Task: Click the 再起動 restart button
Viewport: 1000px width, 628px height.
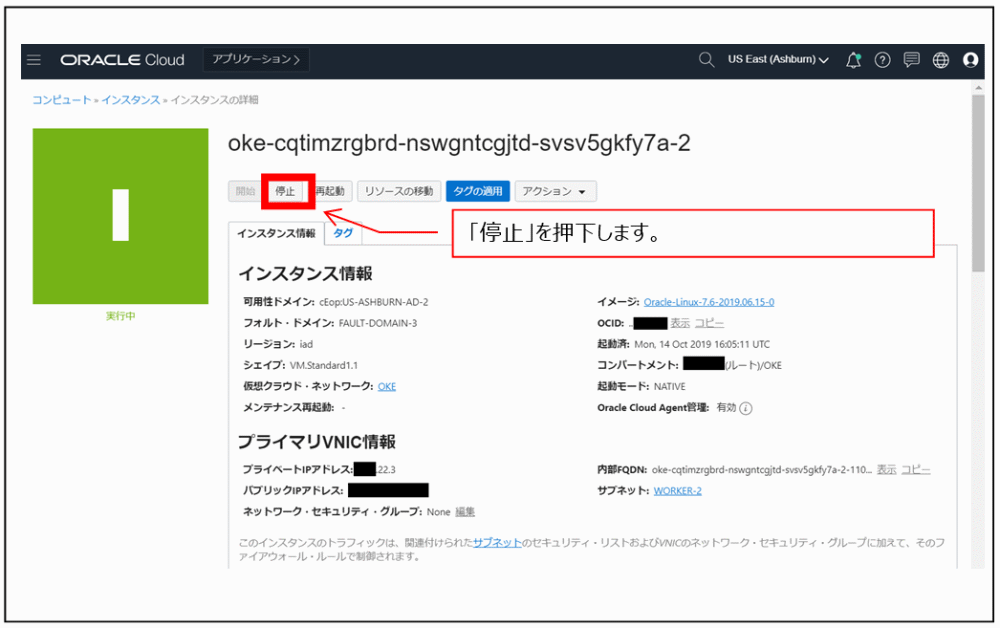Action: (330, 191)
